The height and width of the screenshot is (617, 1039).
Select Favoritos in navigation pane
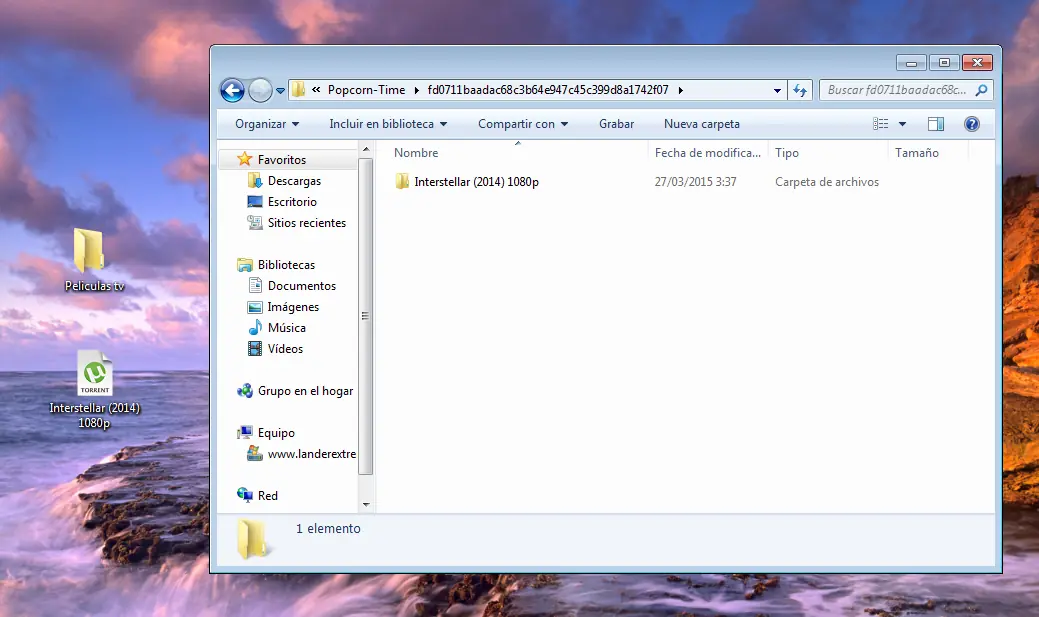click(x=282, y=160)
